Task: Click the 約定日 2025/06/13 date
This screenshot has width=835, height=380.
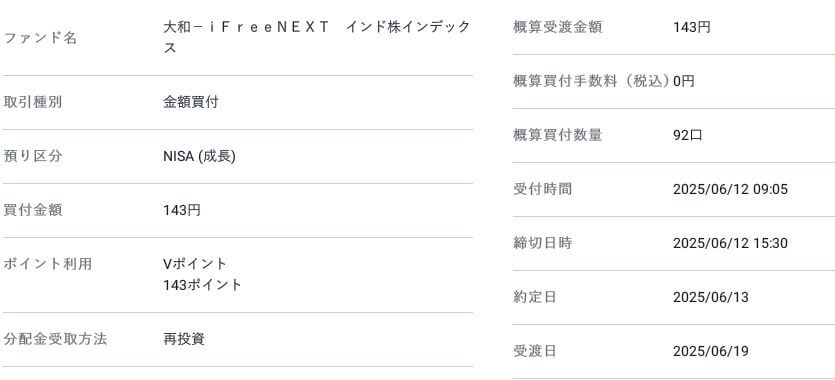Action: point(710,297)
